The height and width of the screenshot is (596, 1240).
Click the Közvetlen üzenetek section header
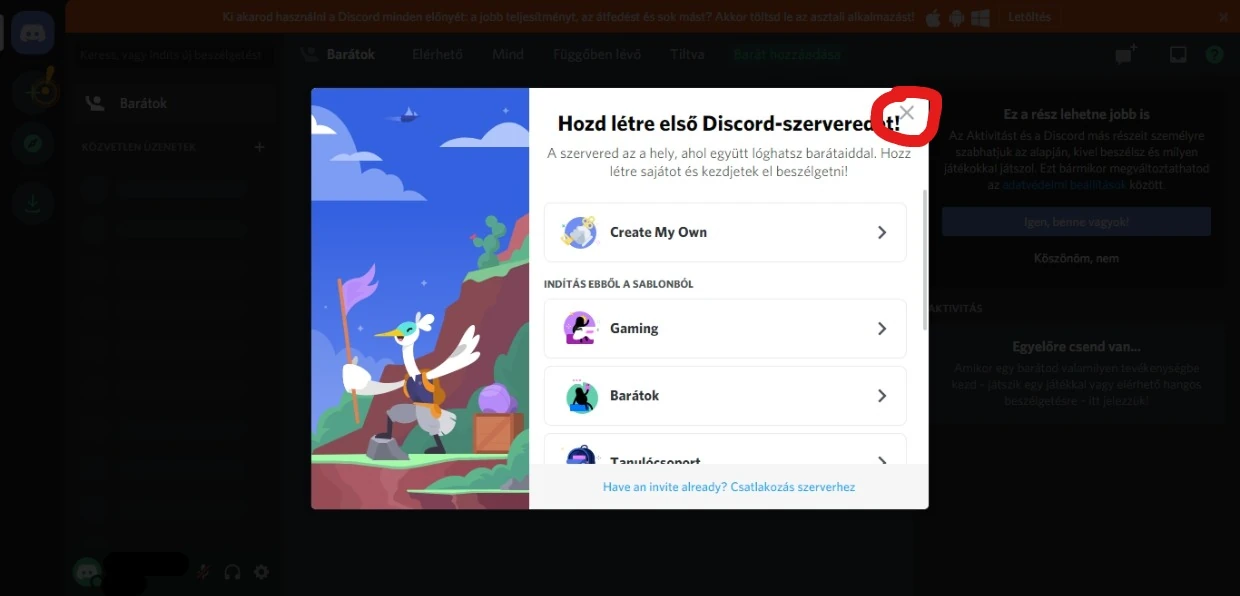point(139,147)
